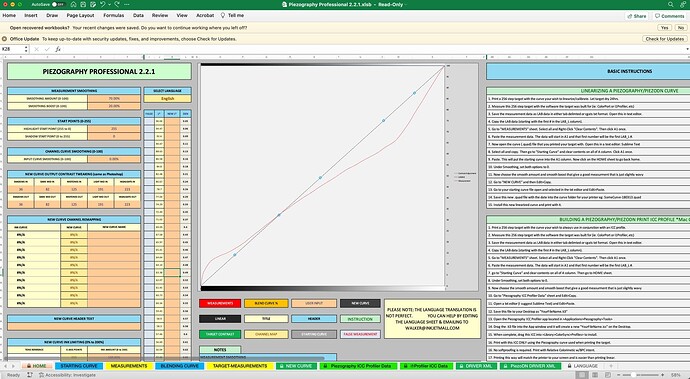
Task: Click the Comments button
Action: [x=669, y=16]
